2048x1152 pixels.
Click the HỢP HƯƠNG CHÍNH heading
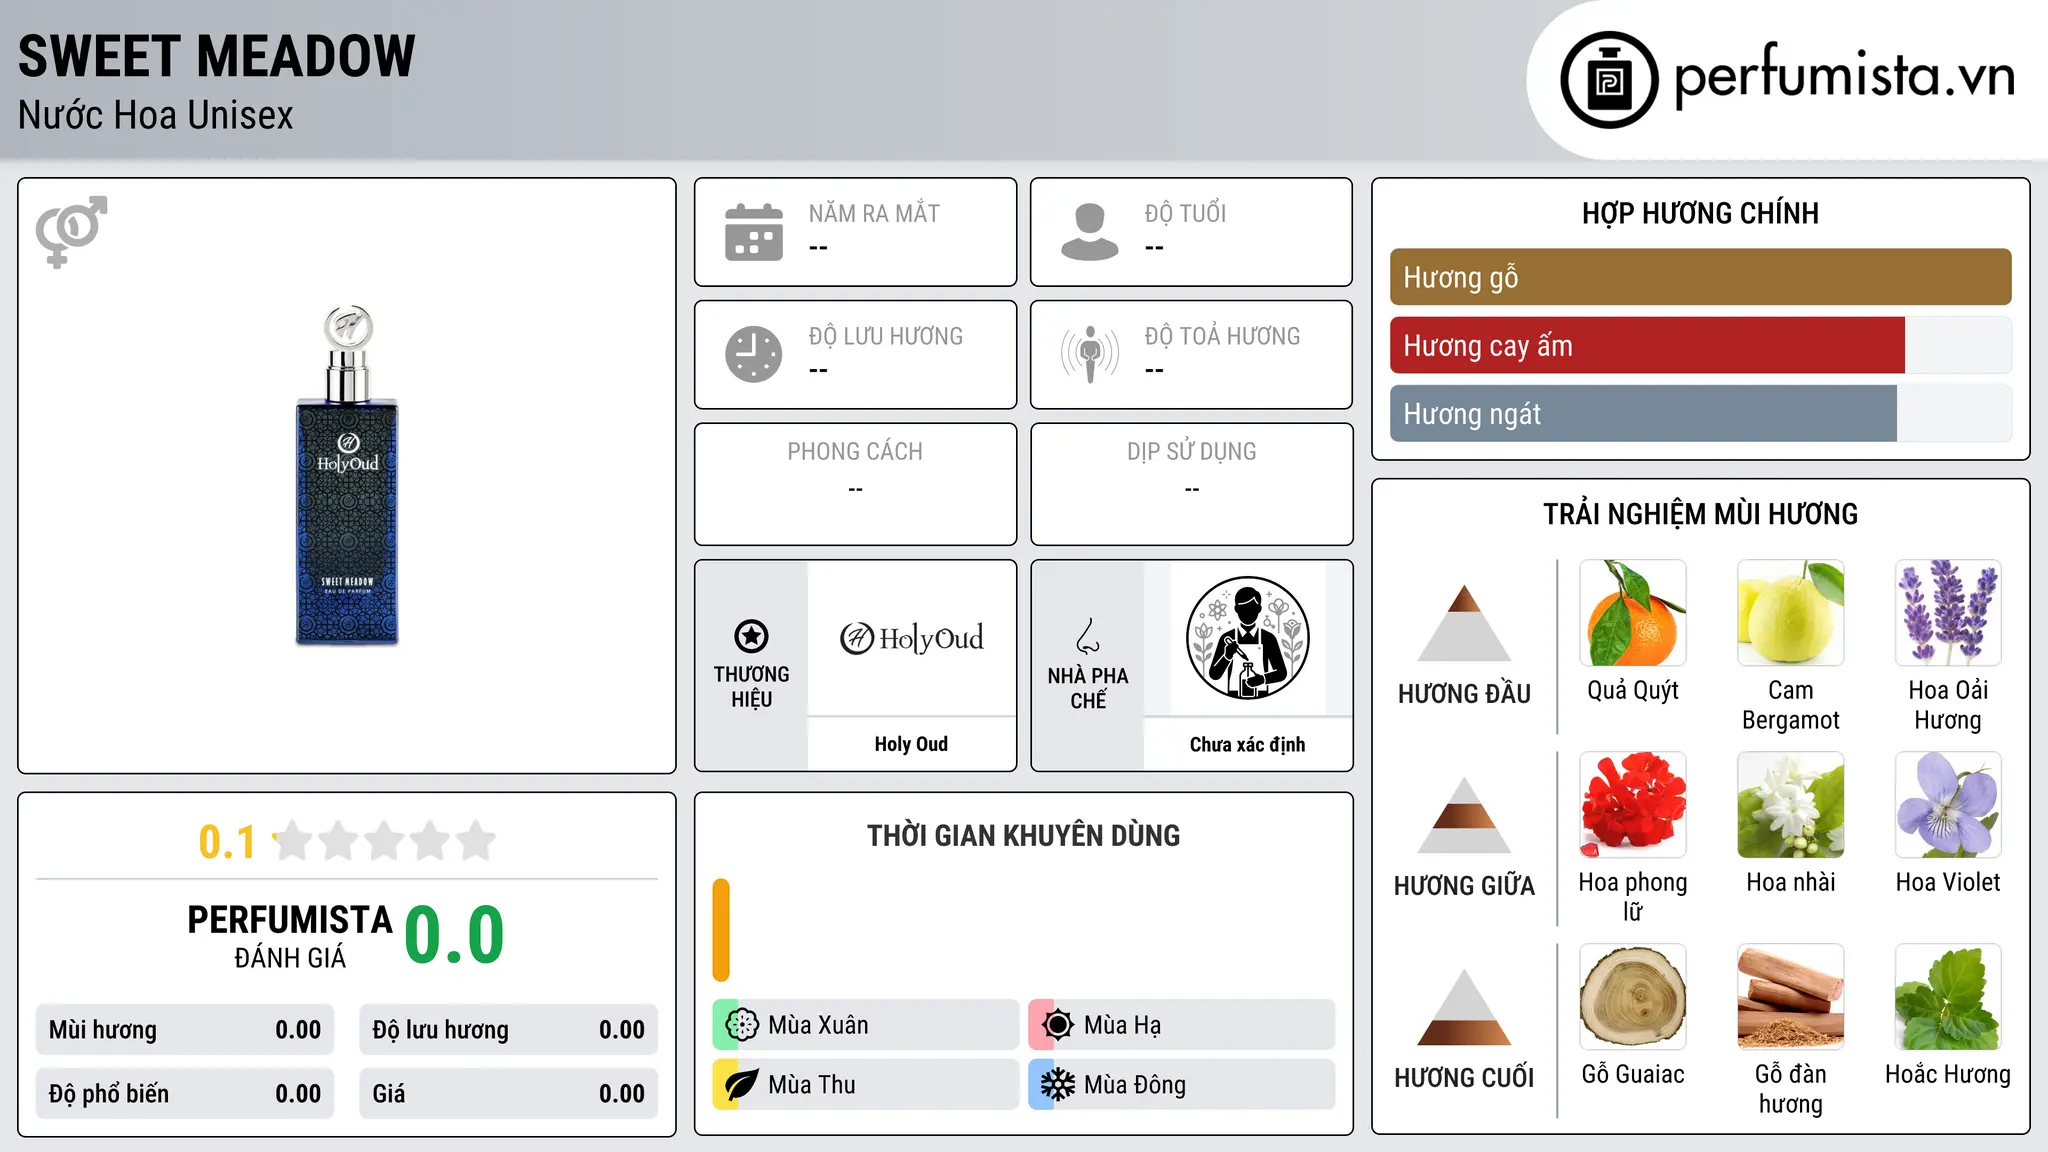tap(1700, 213)
